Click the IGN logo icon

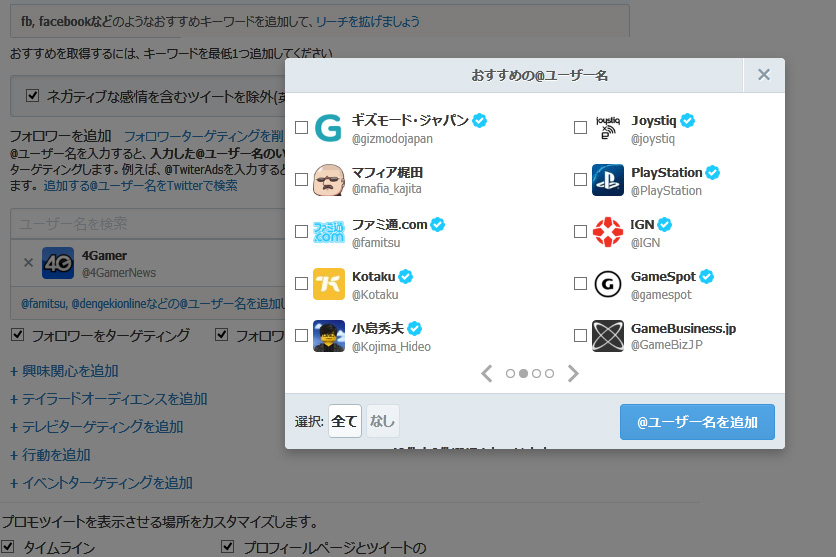(x=608, y=232)
